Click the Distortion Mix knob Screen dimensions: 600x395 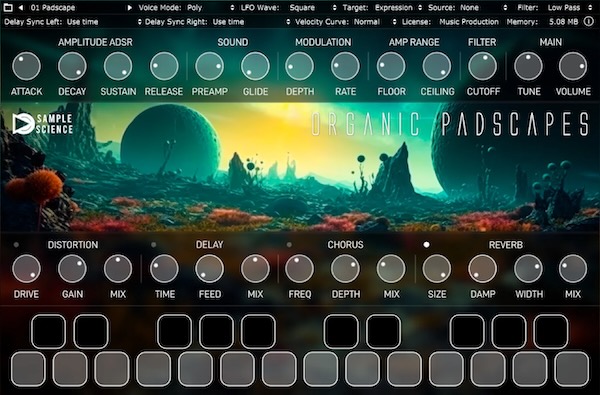tap(118, 269)
